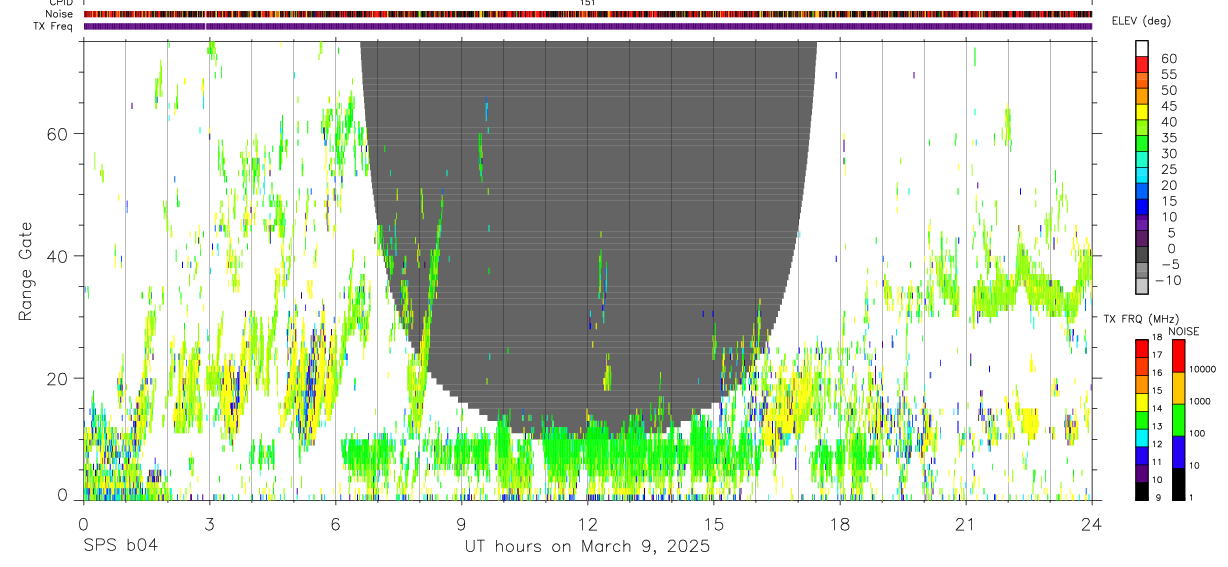Select the 'SPS b04' station label
1228x567 pixels.
coord(120,546)
